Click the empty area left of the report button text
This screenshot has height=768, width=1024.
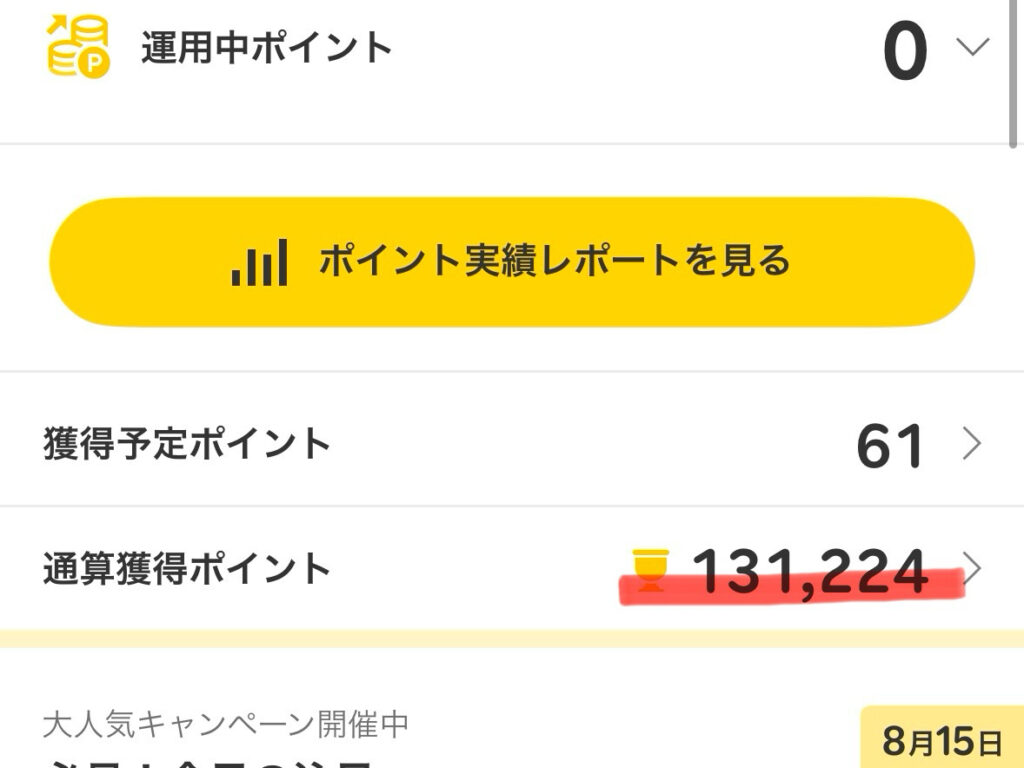pos(140,262)
